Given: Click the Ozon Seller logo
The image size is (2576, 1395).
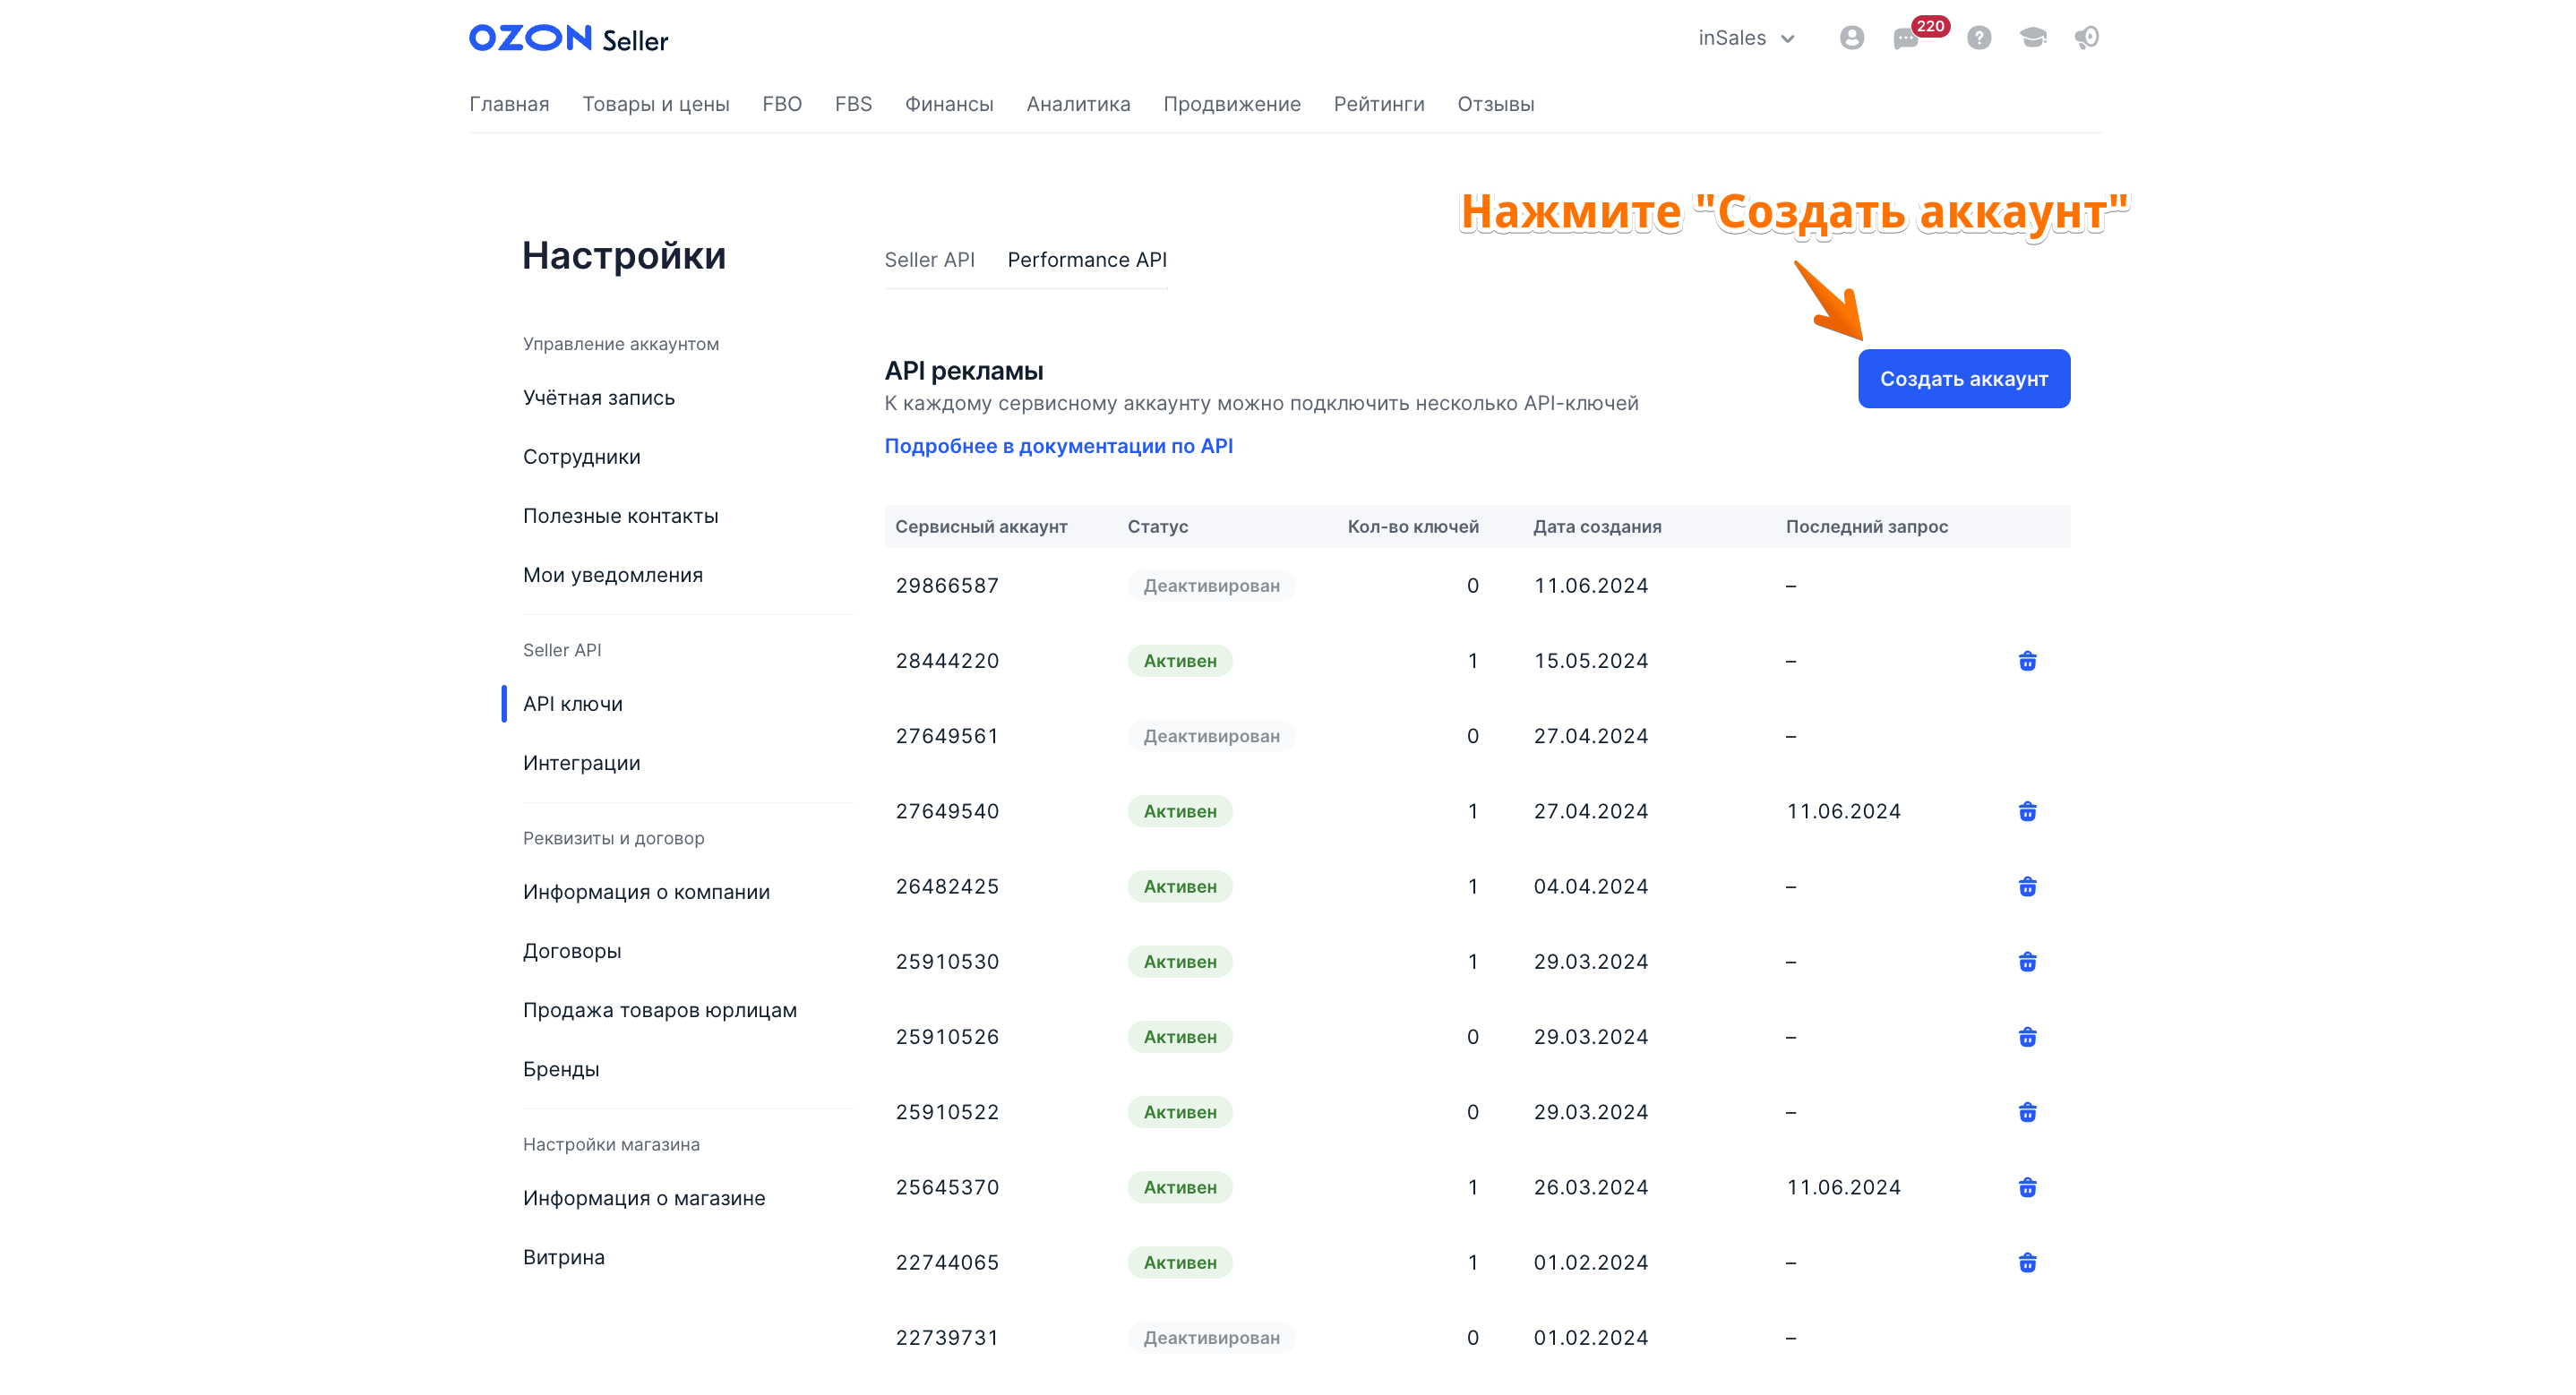Looking at the screenshot, I should coord(568,39).
